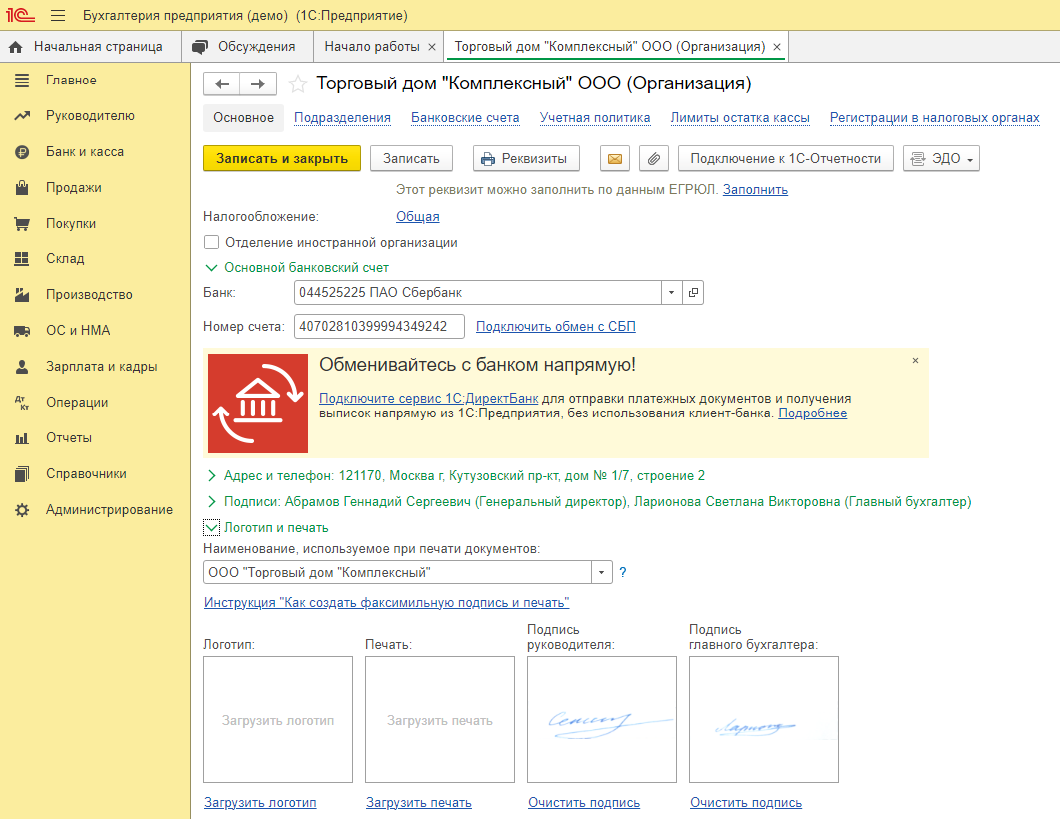The height and width of the screenshot is (819, 1060).
Task: Open Продажи shopping bag icon
Action: point(22,188)
